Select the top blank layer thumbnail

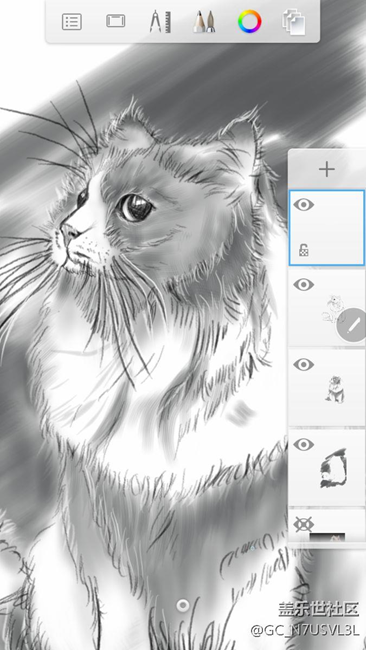327,228
